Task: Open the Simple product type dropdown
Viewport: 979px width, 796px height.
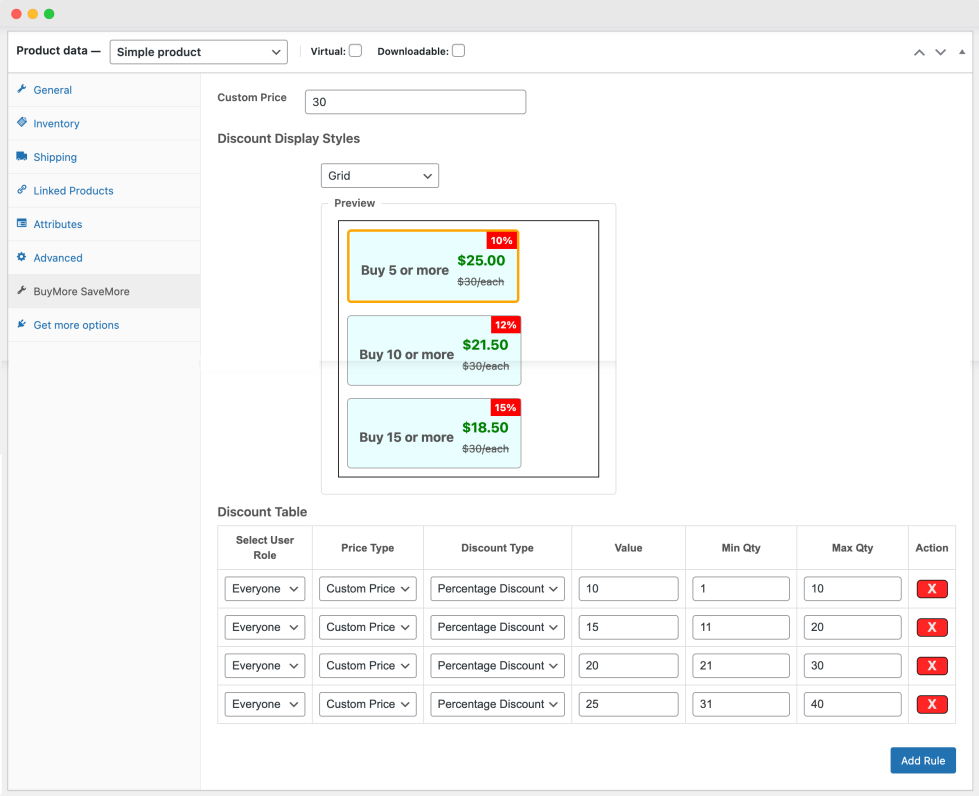Action: 199,52
